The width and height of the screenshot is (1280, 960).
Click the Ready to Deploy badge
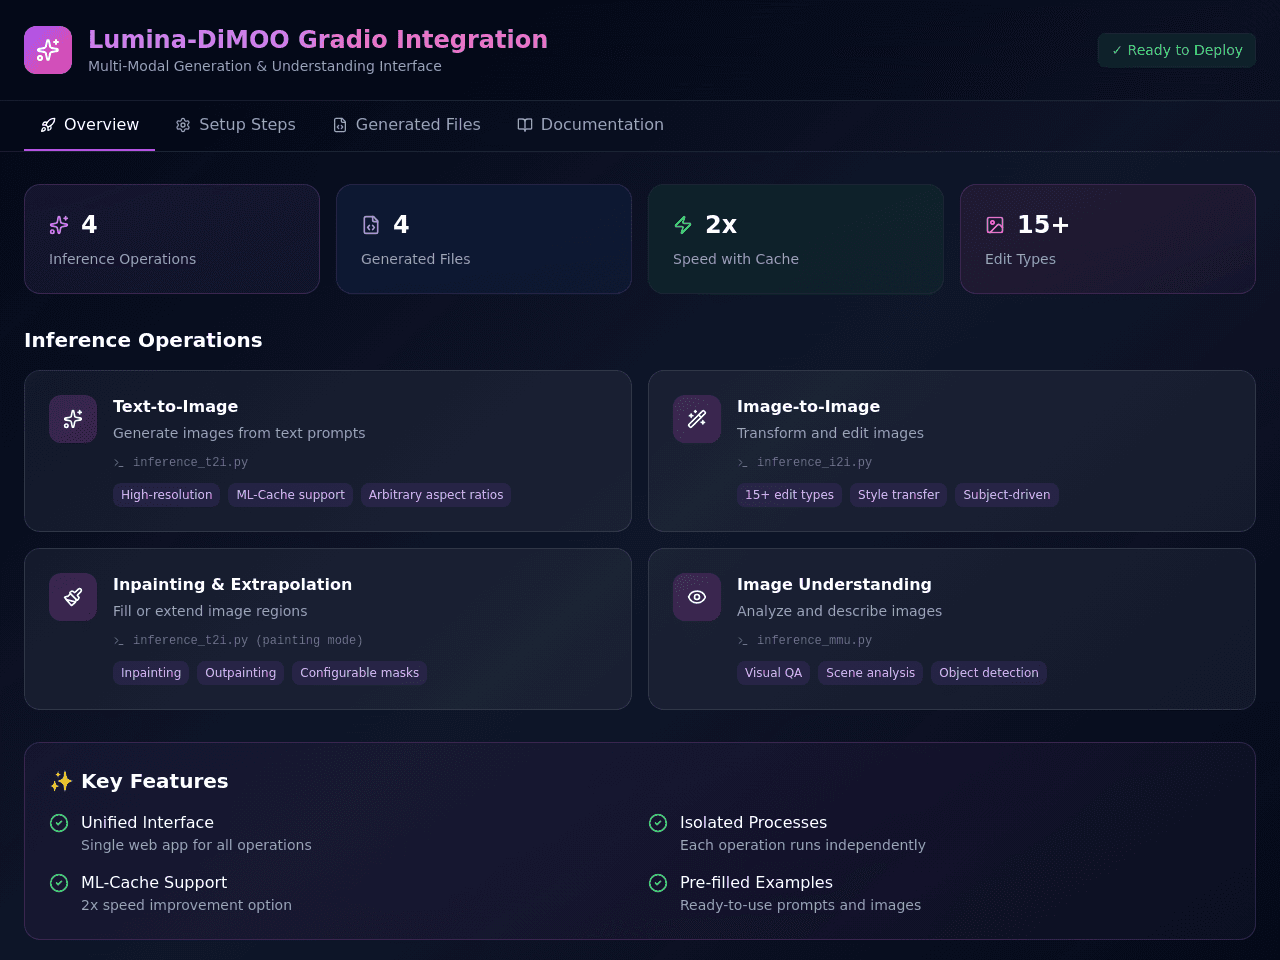[x=1177, y=50]
